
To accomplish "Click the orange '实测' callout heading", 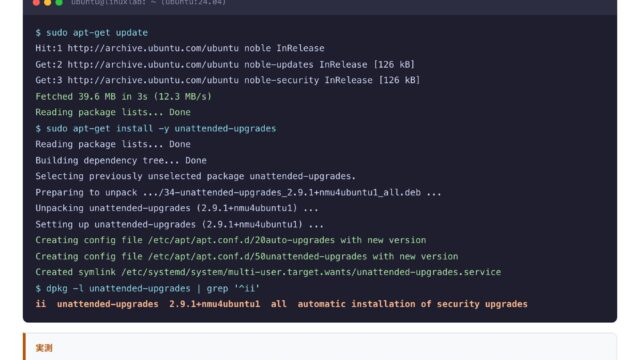I will pos(44,348).
